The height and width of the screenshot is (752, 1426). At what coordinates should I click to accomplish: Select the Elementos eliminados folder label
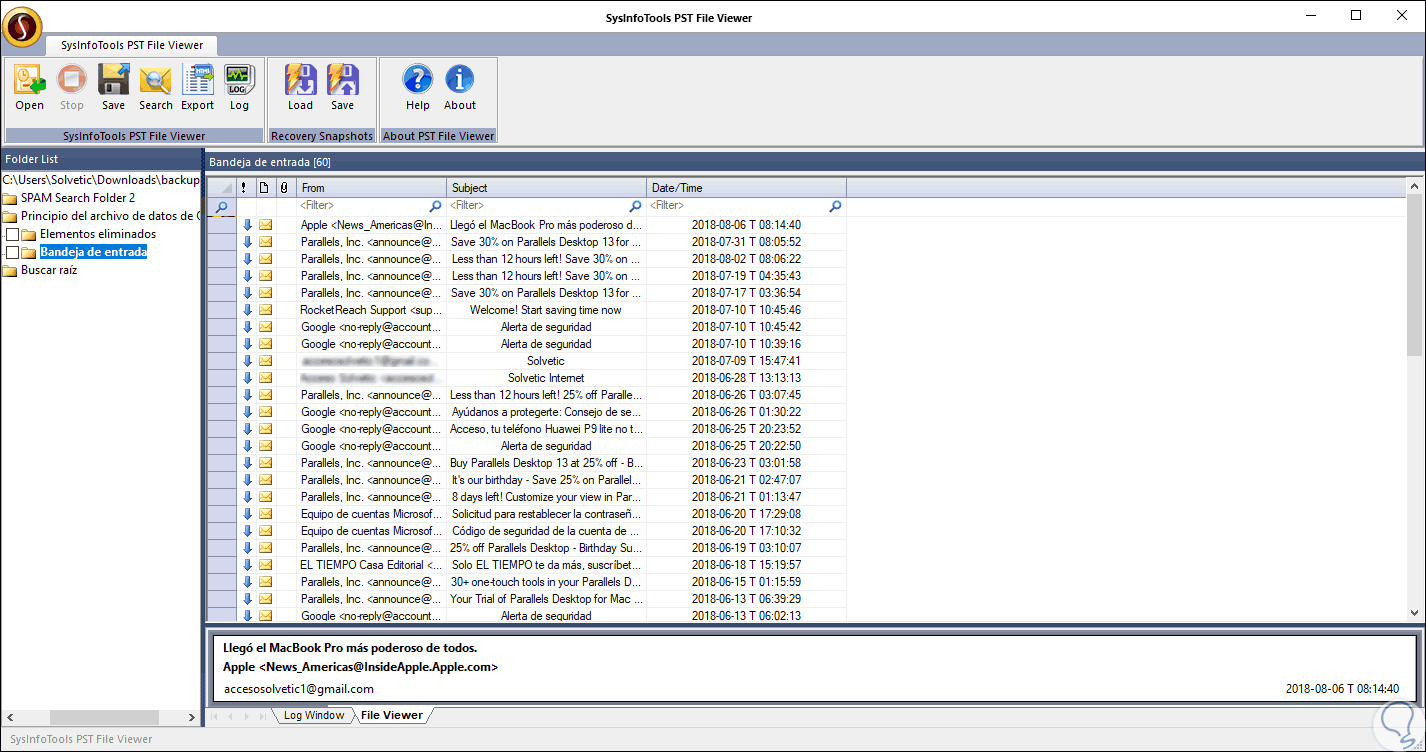[x=98, y=234]
